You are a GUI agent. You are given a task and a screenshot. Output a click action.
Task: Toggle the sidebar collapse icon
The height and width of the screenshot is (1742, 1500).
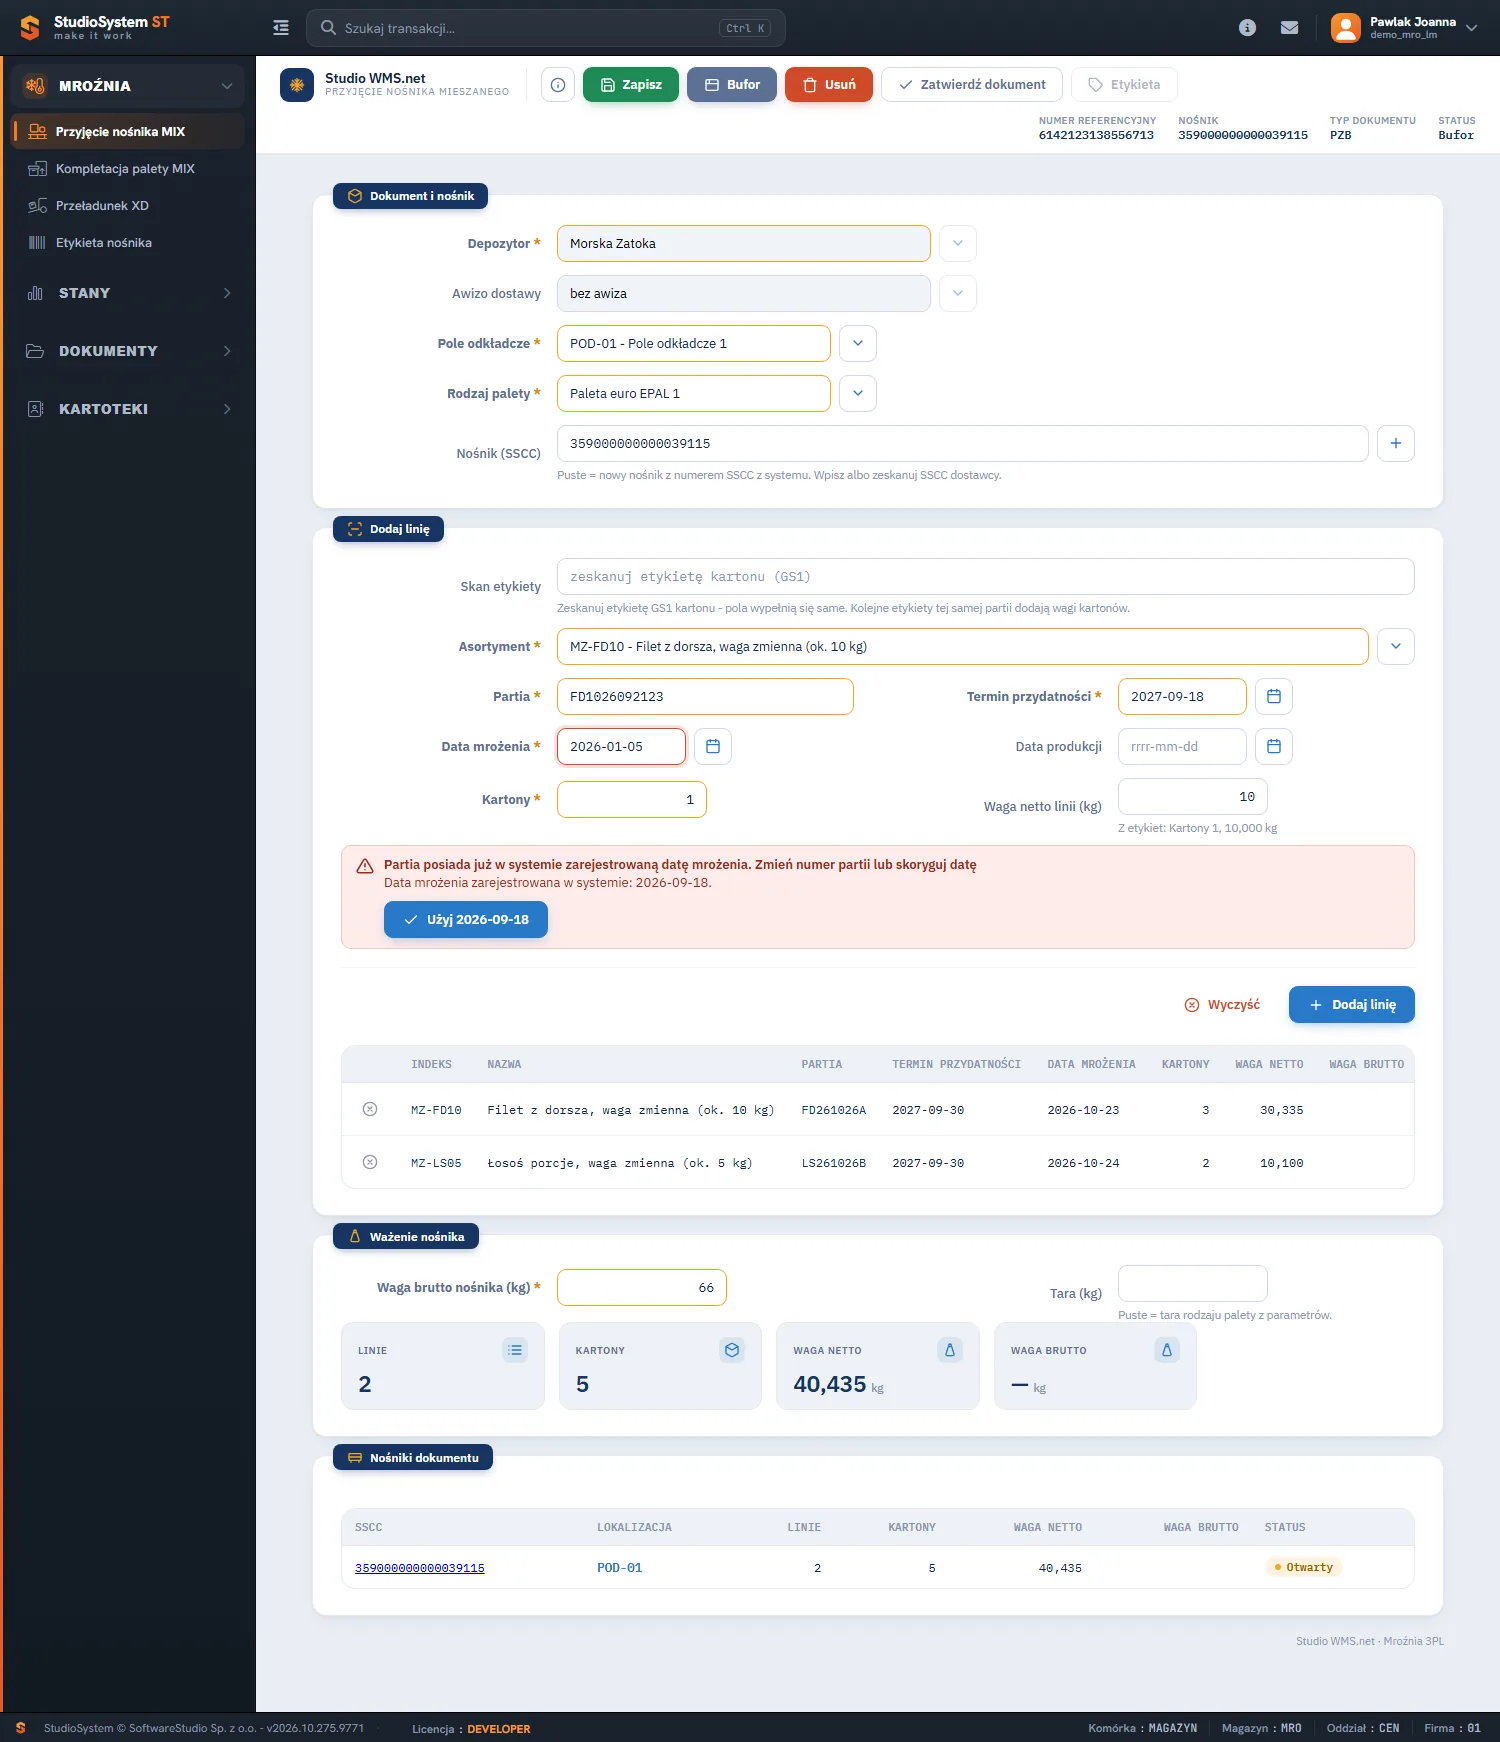(281, 28)
